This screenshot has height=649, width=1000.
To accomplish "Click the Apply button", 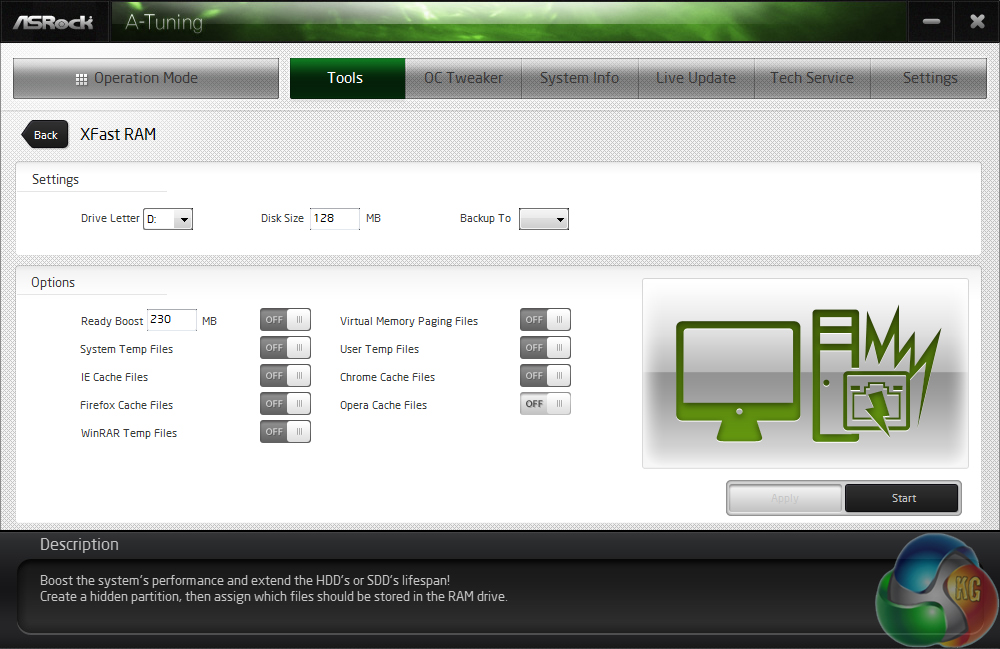I will (785, 498).
